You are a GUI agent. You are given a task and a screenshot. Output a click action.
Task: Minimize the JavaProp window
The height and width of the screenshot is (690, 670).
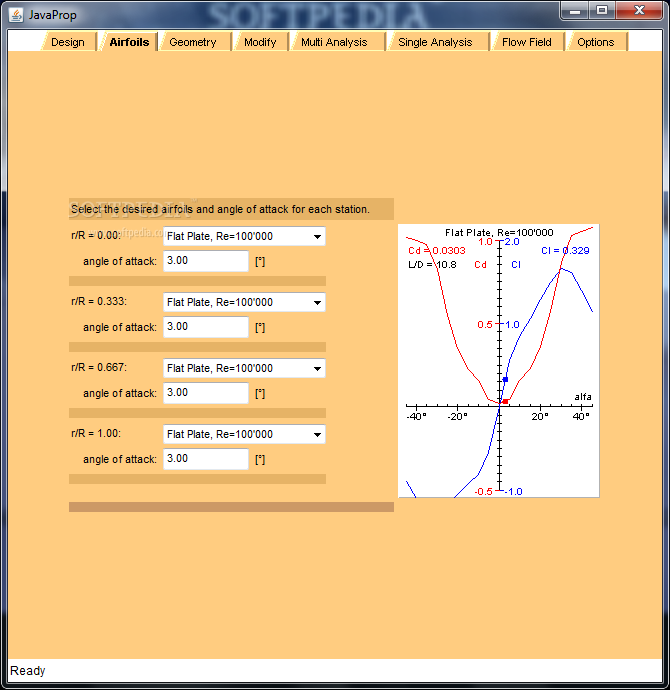tap(575, 11)
